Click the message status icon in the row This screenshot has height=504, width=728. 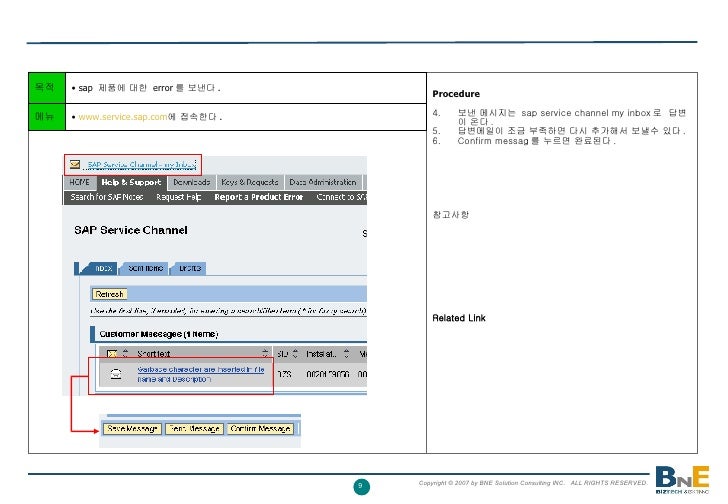(116, 374)
